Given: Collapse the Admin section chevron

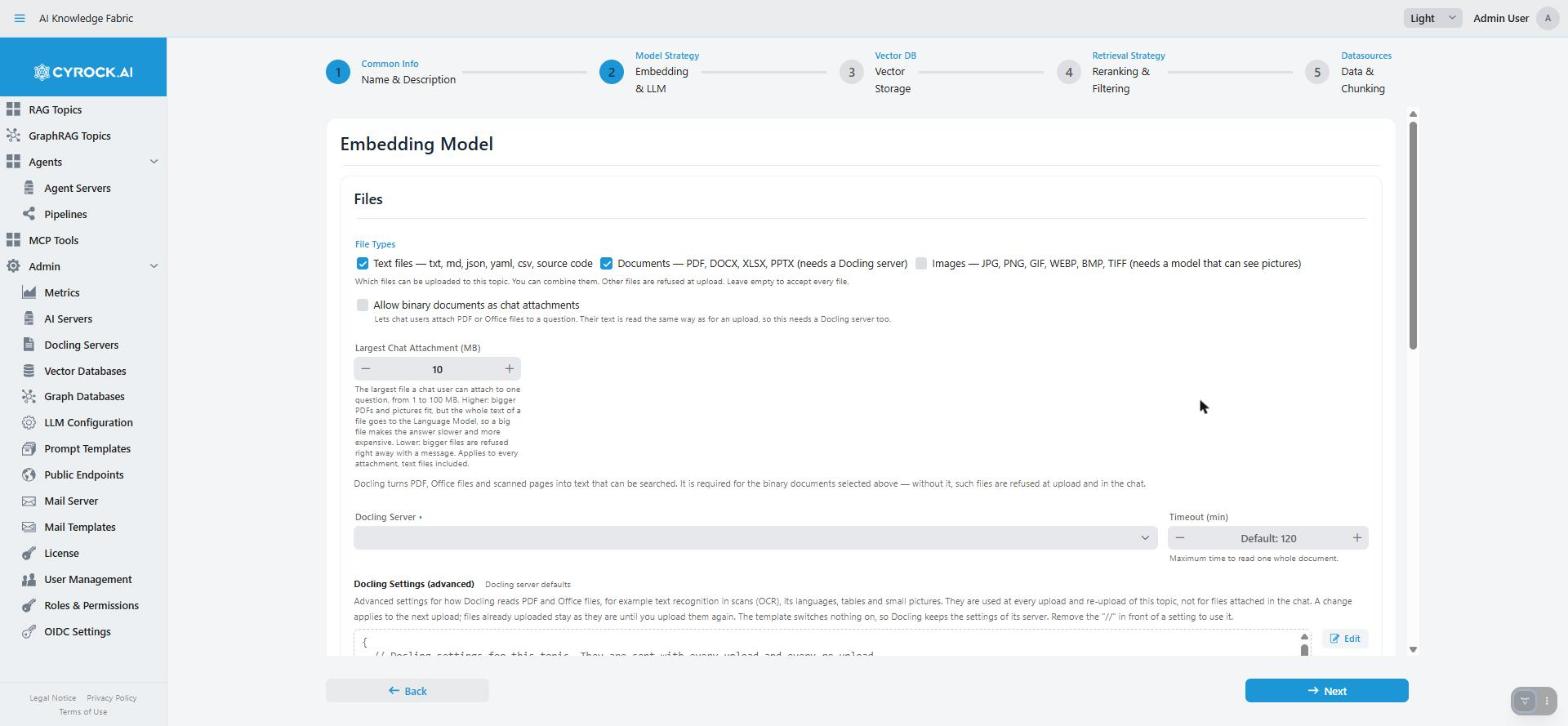Looking at the screenshot, I should tap(154, 266).
